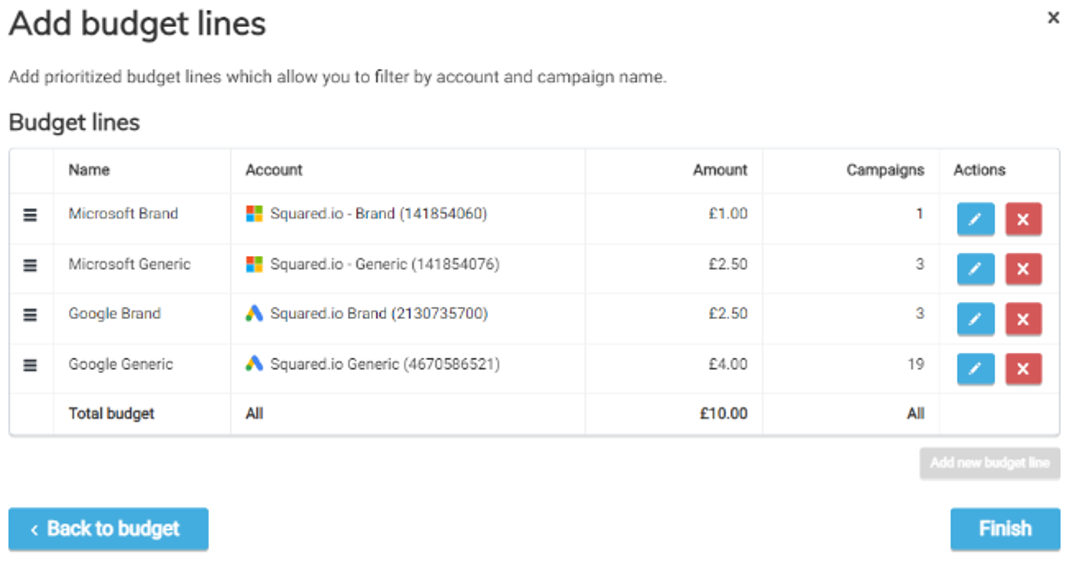Click the Microsoft Ads logo for Squared.io - Brand
The image size is (1074, 562).
(x=254, y=214)
